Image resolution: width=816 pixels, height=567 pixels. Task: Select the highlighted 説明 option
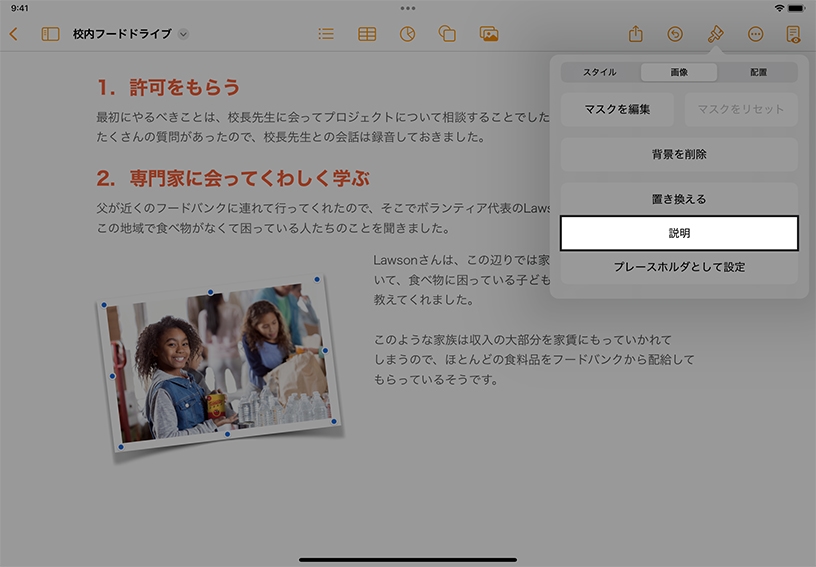point(679,233)
